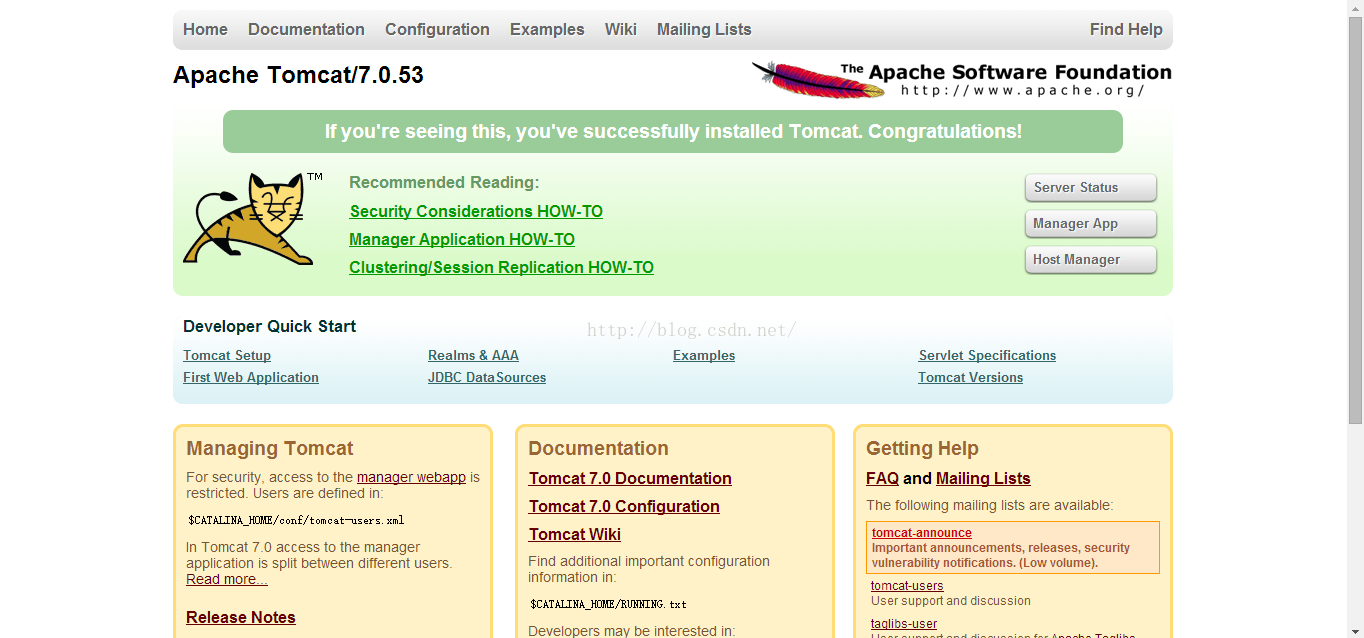Open Documentation in the top navigation

[x=306, y=29]
